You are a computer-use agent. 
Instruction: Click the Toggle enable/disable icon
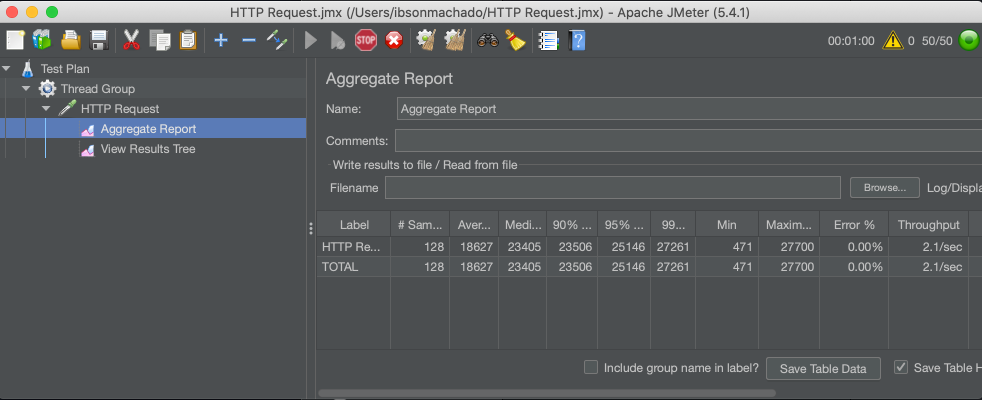(x=277, y=41)
